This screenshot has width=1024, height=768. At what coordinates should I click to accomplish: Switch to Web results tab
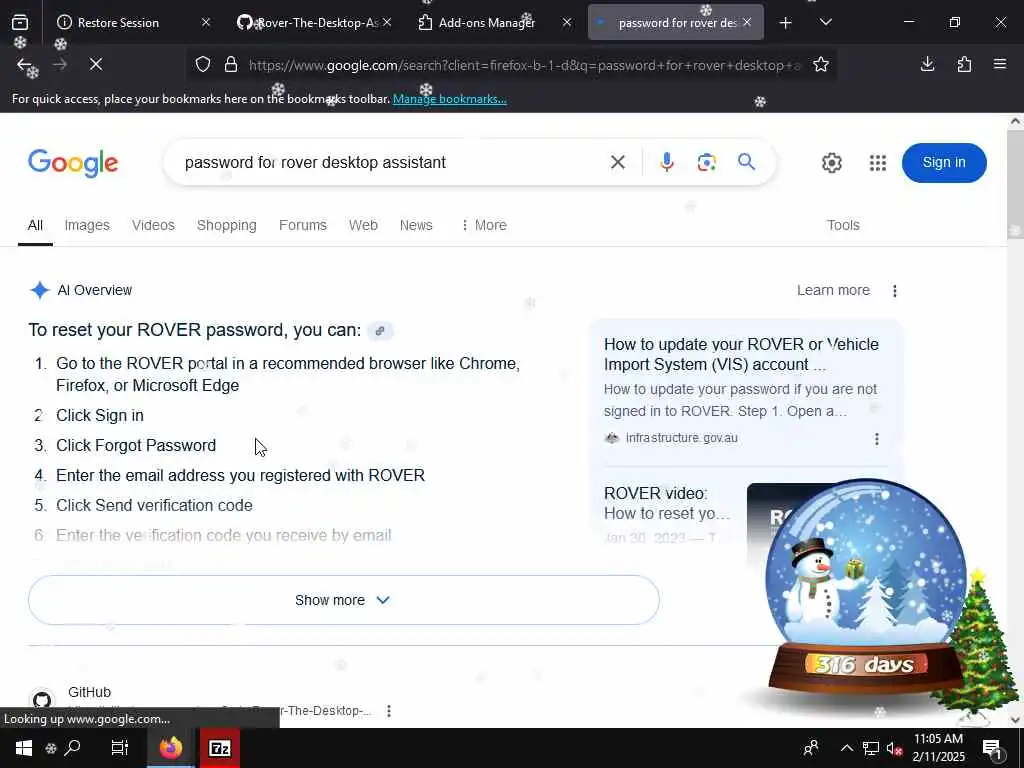pyautogui.click(x=363, y=225)
